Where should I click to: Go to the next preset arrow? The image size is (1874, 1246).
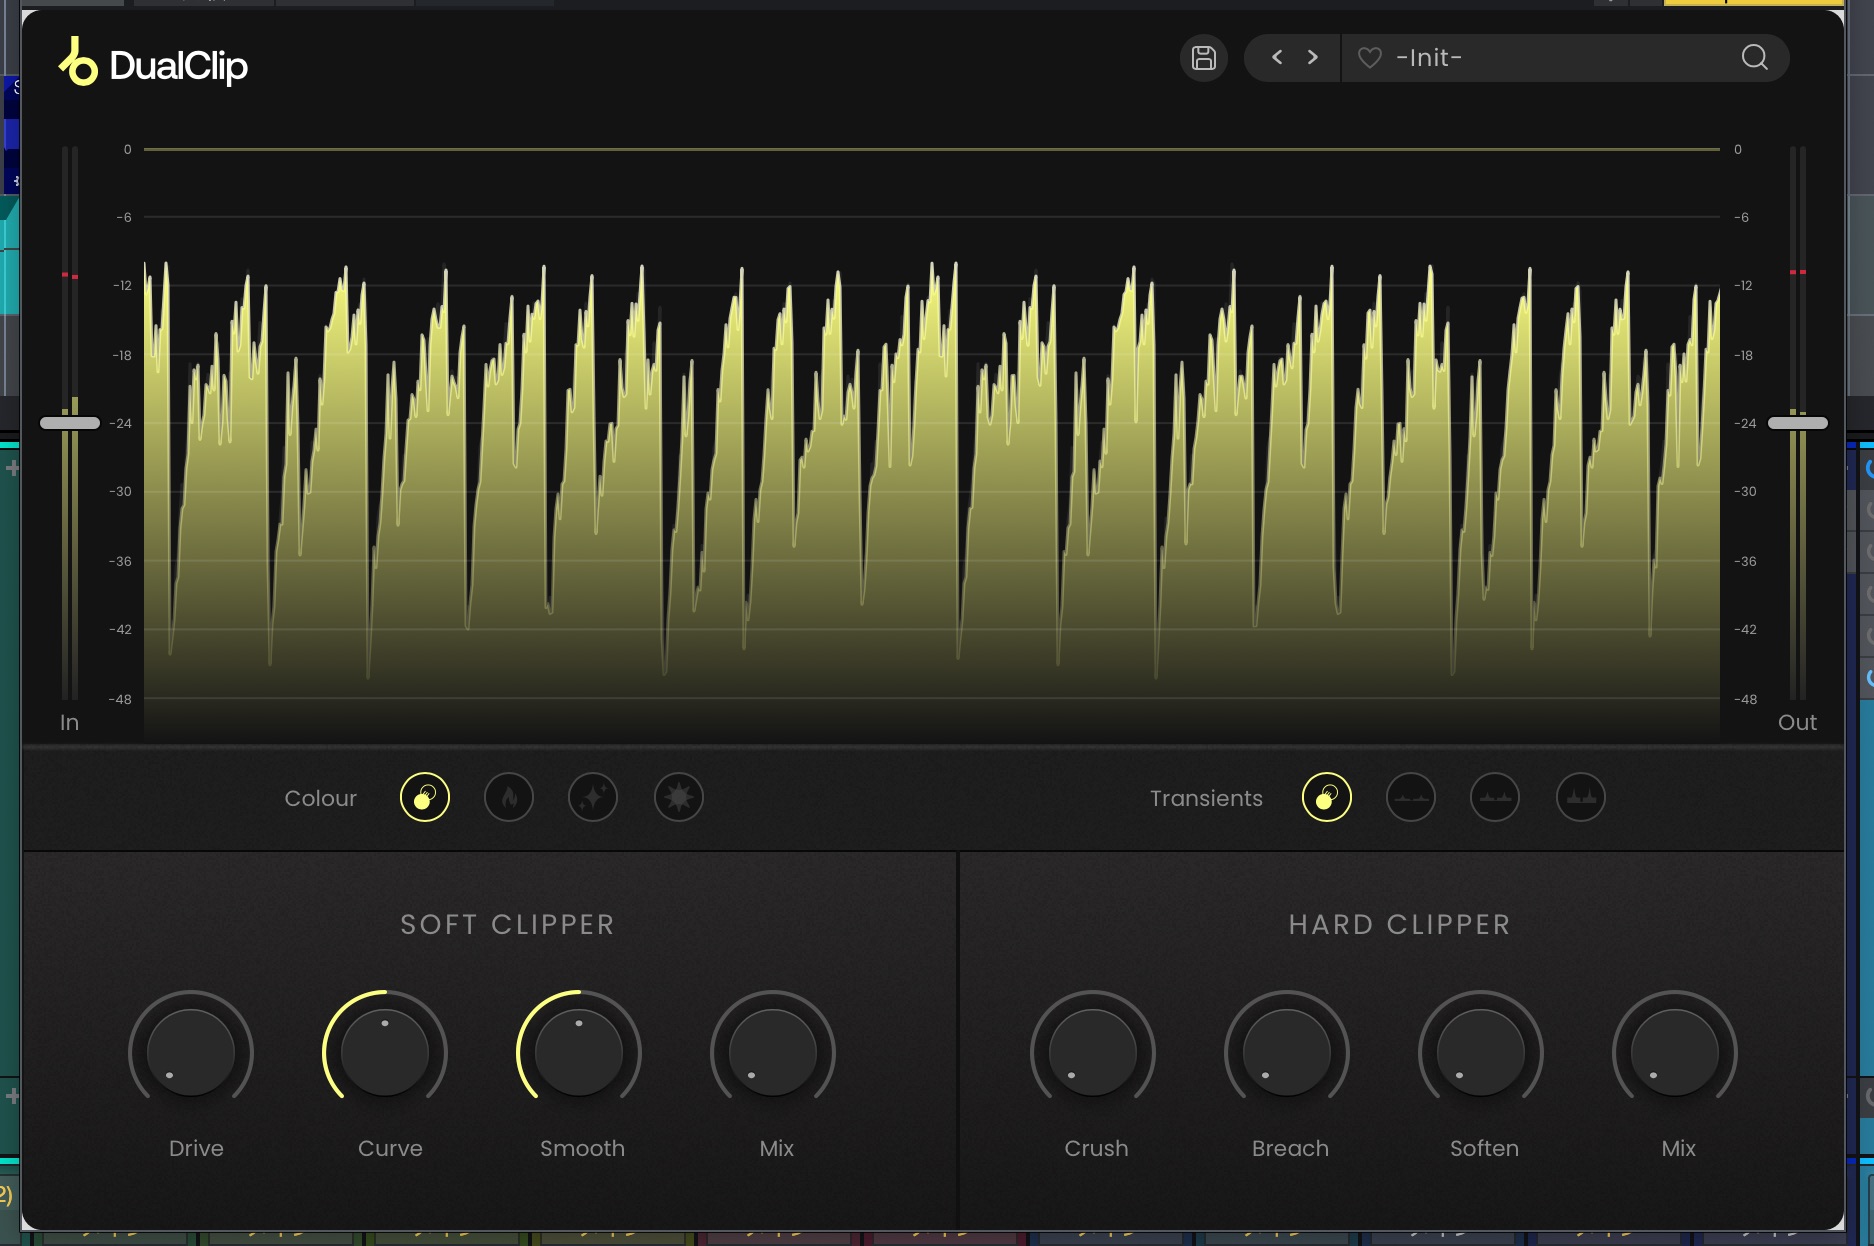pos(1313,58)
